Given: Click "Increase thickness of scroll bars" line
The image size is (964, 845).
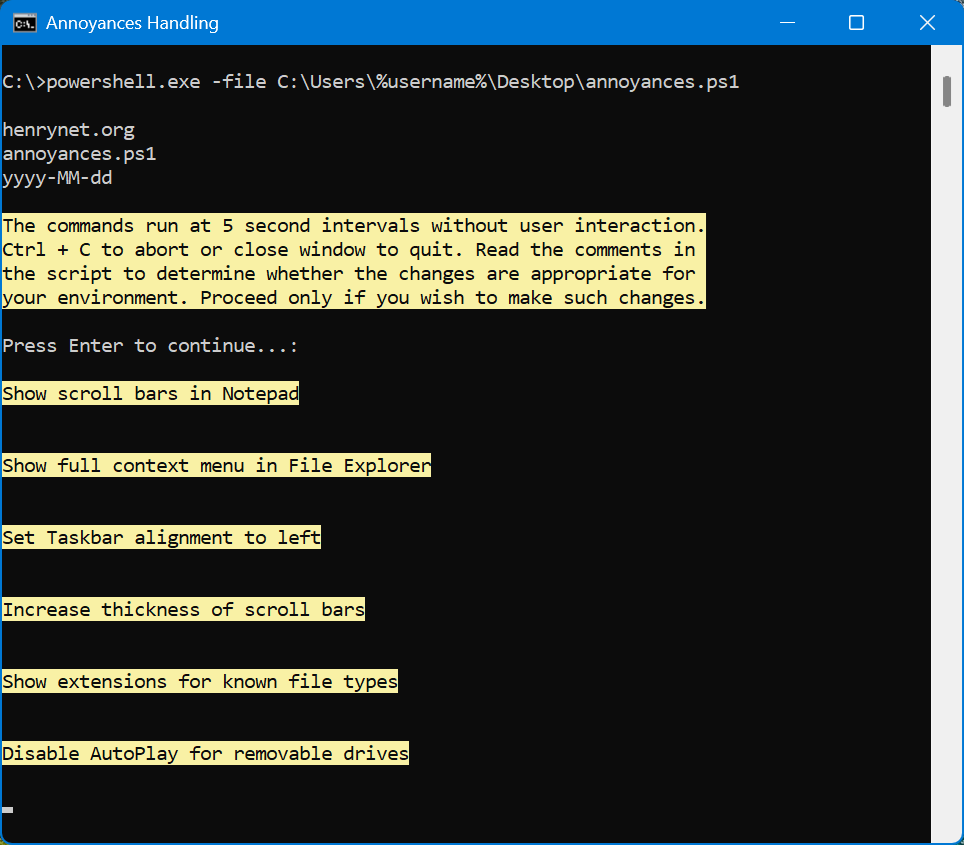Looking at the screenshot, I should coord(183,610).
